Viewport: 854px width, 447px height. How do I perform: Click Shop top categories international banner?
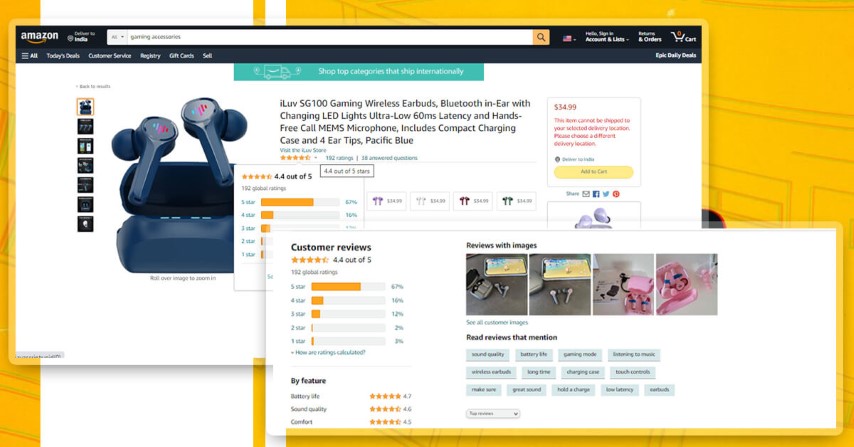(359, 72)
